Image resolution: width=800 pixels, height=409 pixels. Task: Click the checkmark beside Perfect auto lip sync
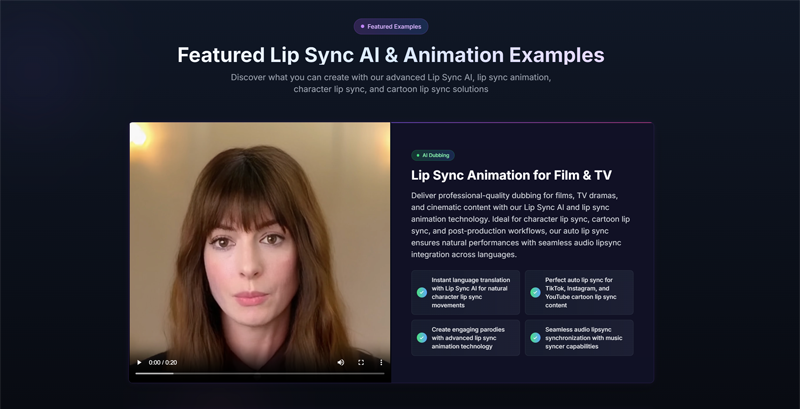click(535, 293)
